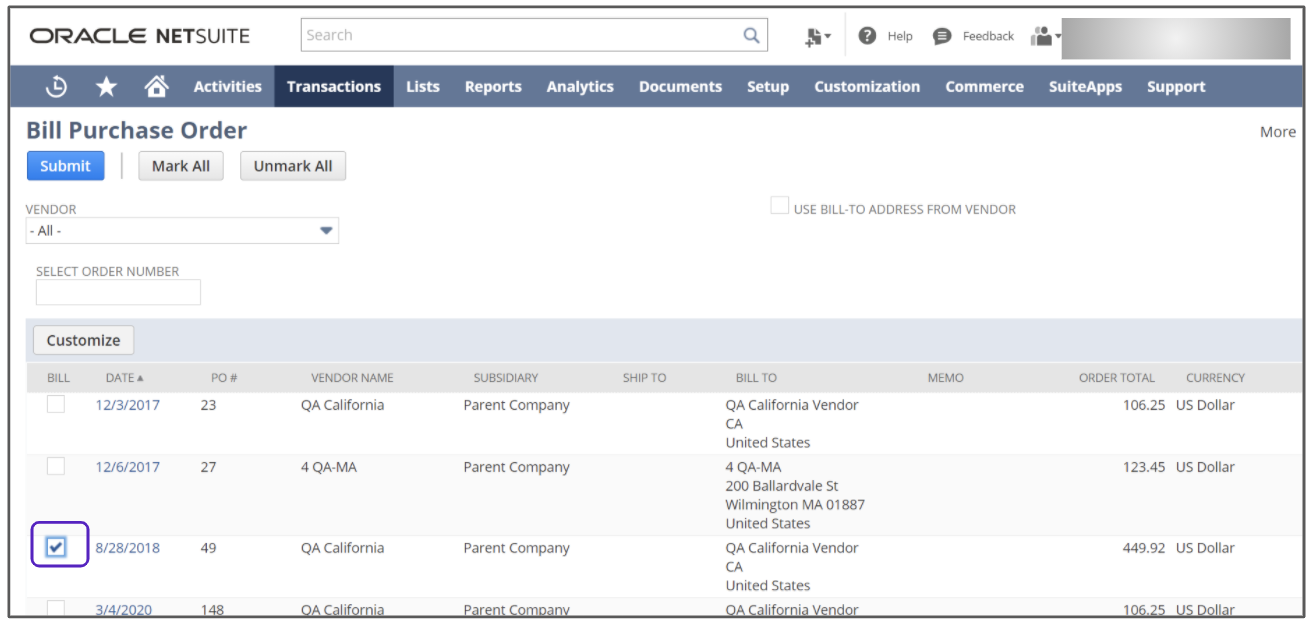This screenshot has height=628, width=1314.
Task: Expand the More options link
Action: coord(1277,132)
